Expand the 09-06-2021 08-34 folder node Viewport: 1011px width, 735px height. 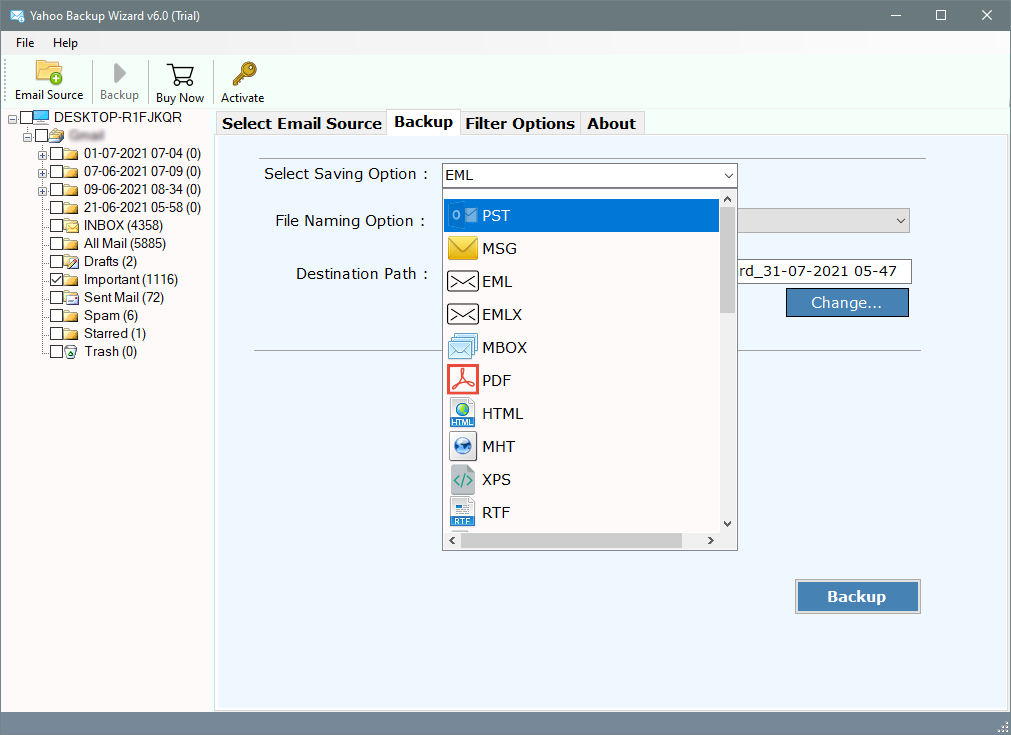tap(42, 191)
